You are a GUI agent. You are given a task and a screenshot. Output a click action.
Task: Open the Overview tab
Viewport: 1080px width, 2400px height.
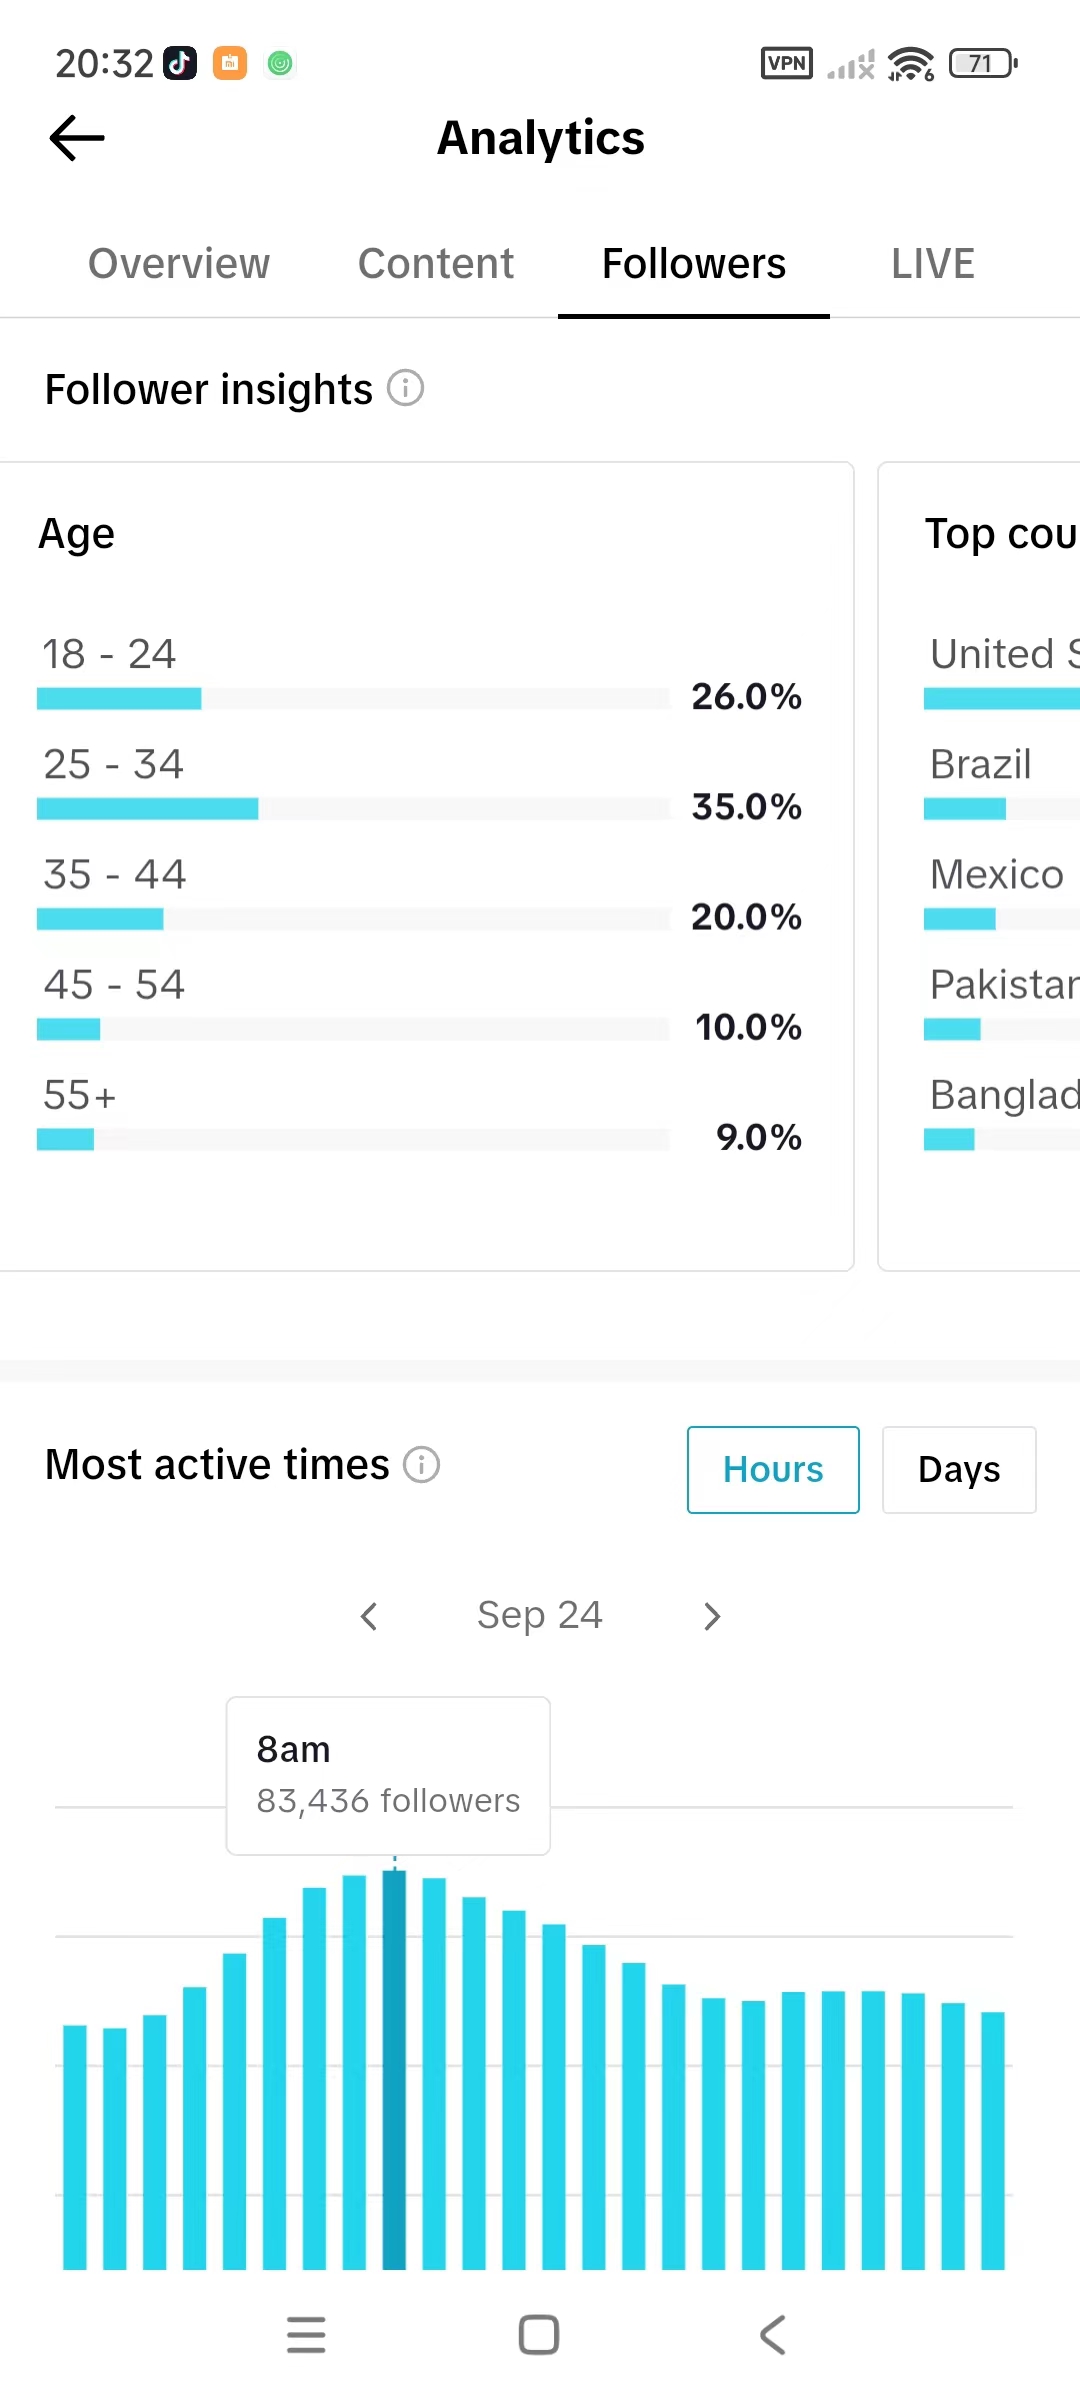click(179, 264)
